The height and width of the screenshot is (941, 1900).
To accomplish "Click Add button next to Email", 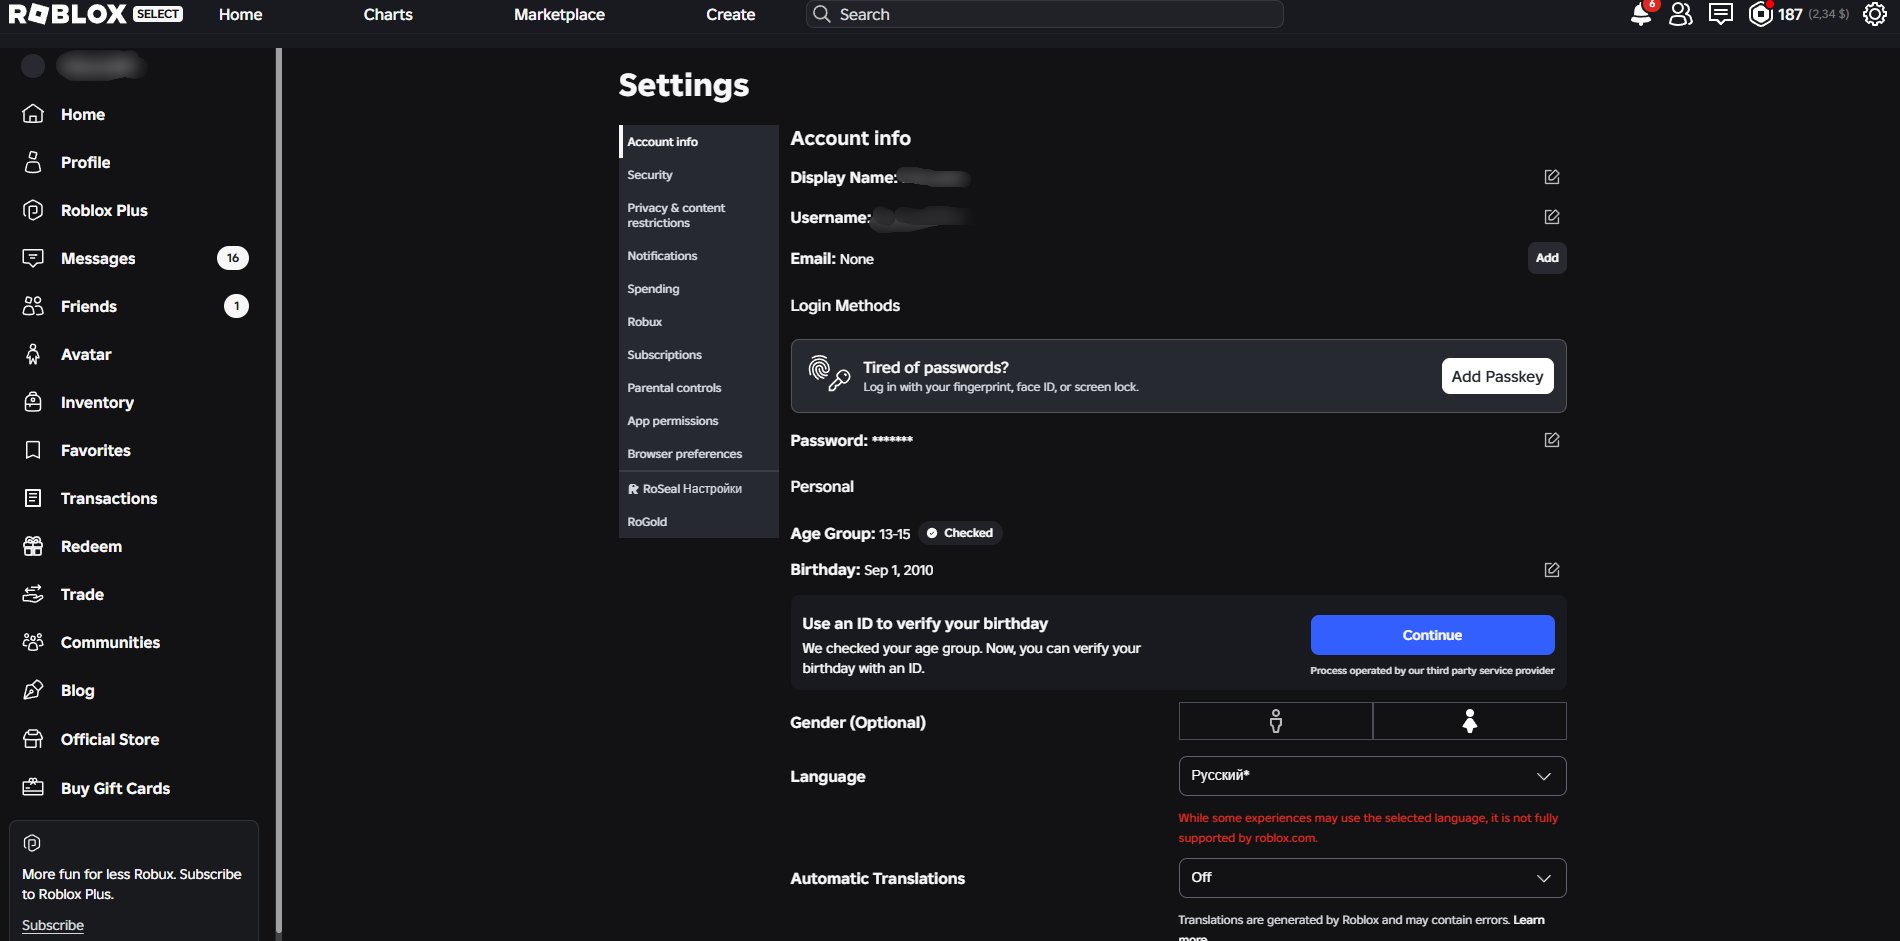I will click(1547, 258).
